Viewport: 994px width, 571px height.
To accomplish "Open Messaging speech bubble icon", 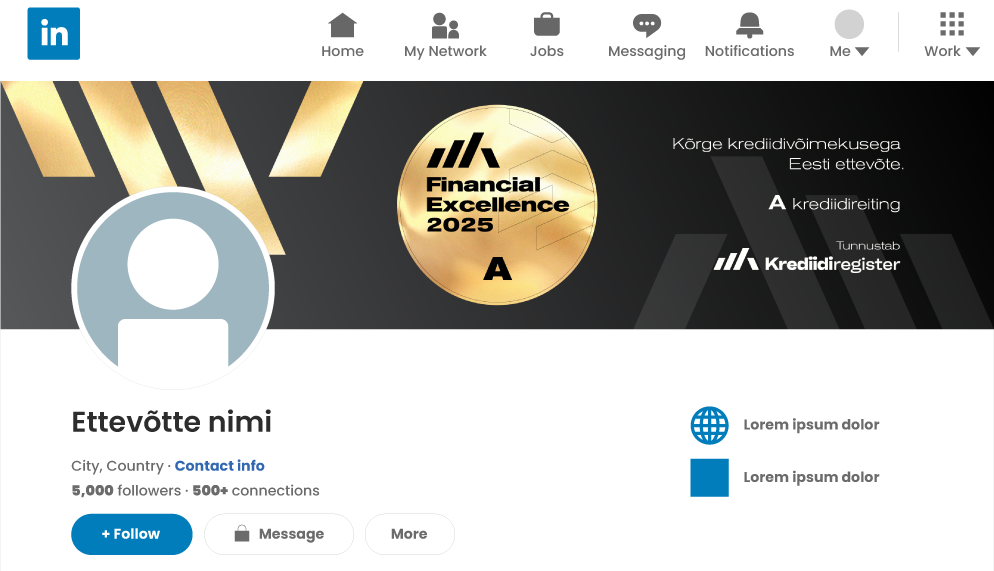I will tap(647, 25).
